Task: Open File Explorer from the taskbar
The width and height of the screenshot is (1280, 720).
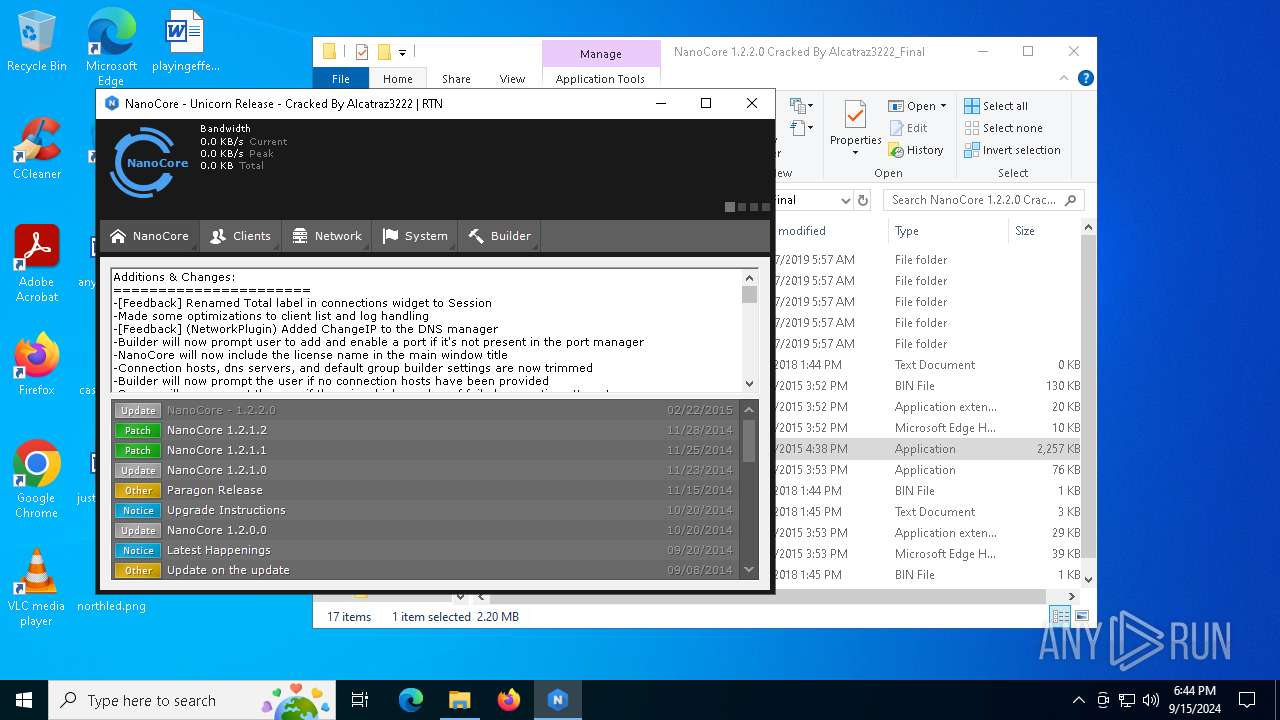Action: 459,700
